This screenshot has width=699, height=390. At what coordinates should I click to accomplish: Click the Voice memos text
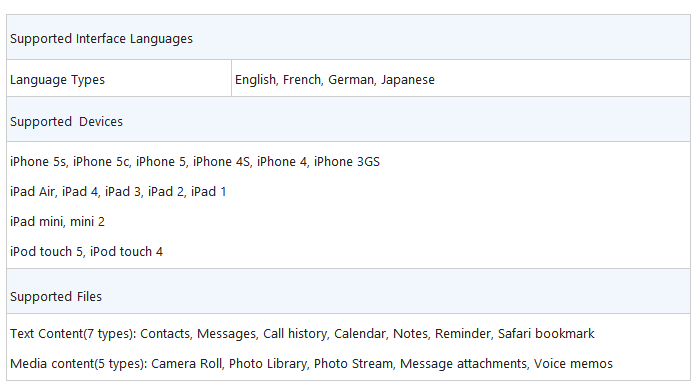[573, 364]
